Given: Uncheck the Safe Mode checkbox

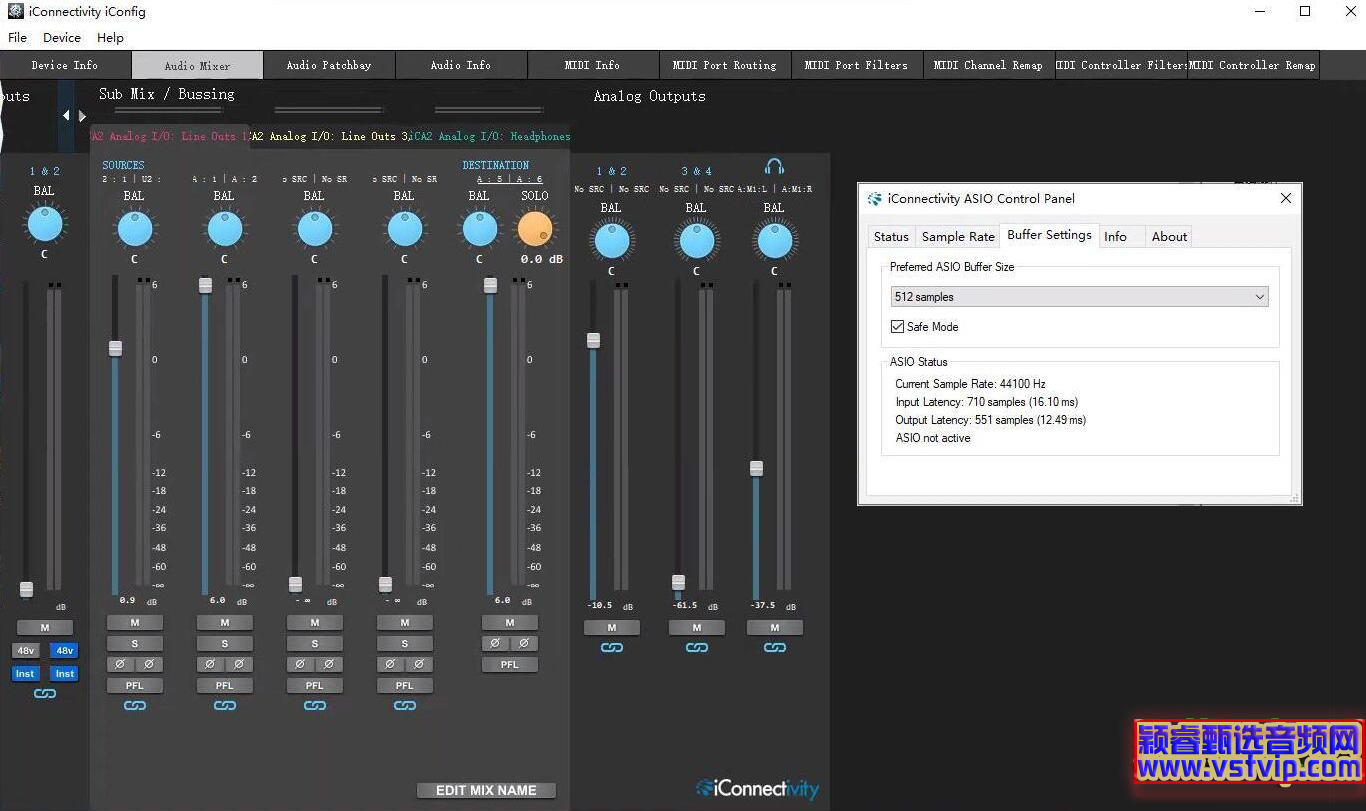Looking at the screenshot, I should coord(898,327).
